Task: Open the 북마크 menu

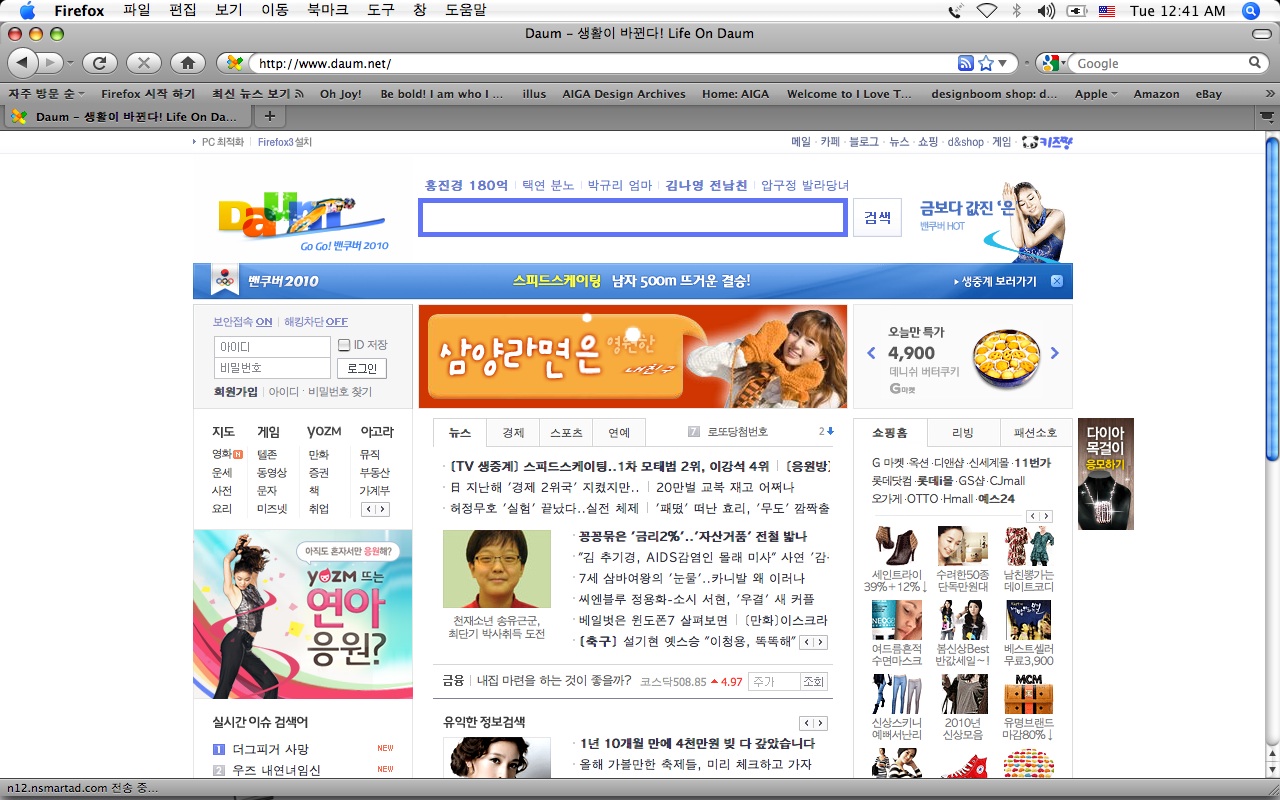Action: tap(328, 10)
